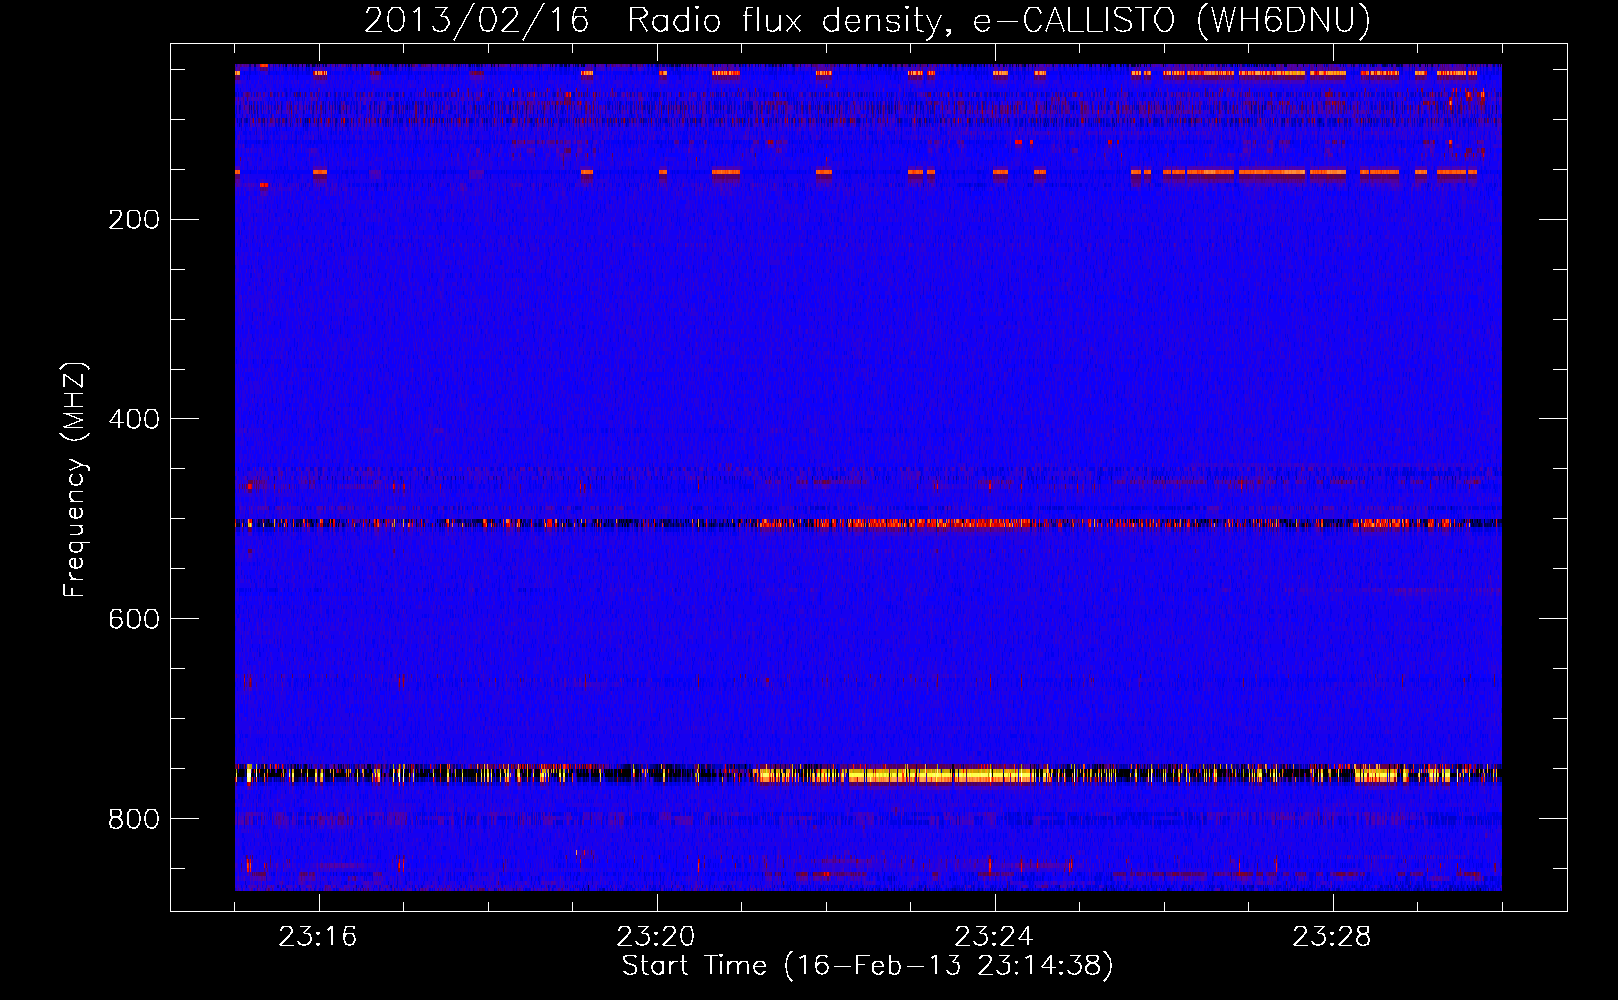This screenshot has height=1000, width=1618.
Task: Click the 200 frequency tick label
Action: tap(134, 219)
